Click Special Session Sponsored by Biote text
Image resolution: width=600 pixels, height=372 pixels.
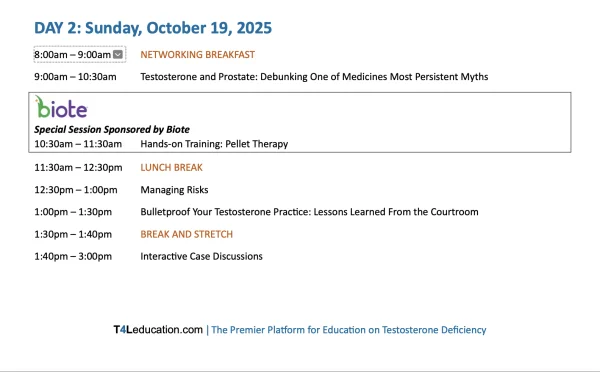coord(112,129)
